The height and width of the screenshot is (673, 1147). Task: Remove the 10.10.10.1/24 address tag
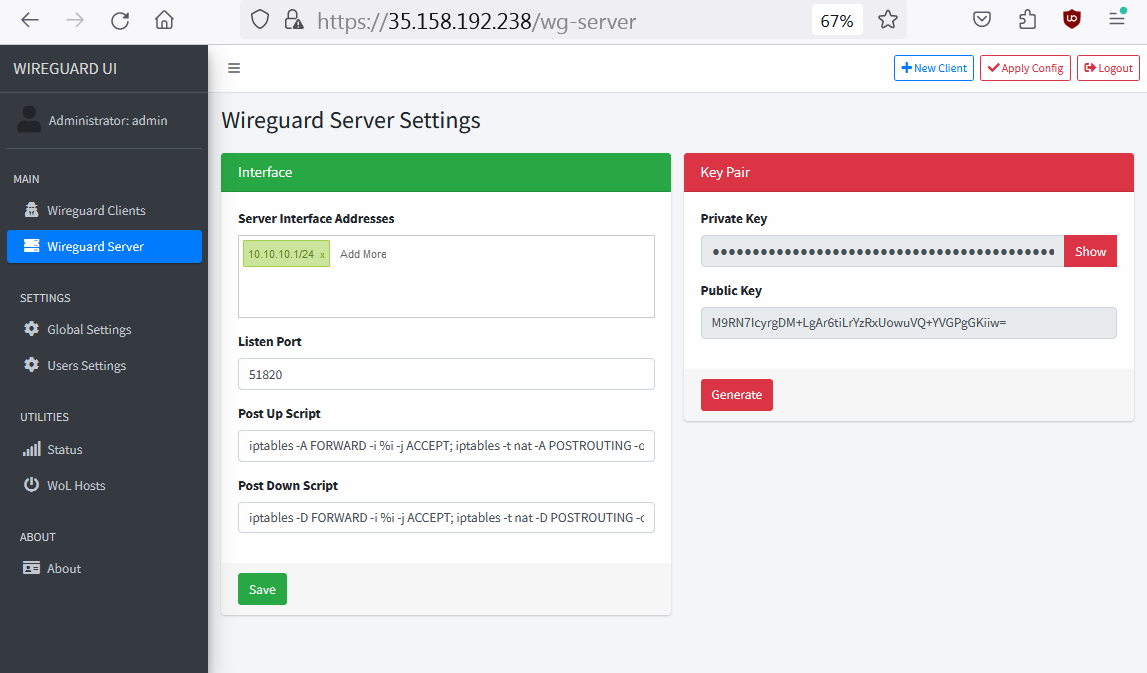click(322, 255)
